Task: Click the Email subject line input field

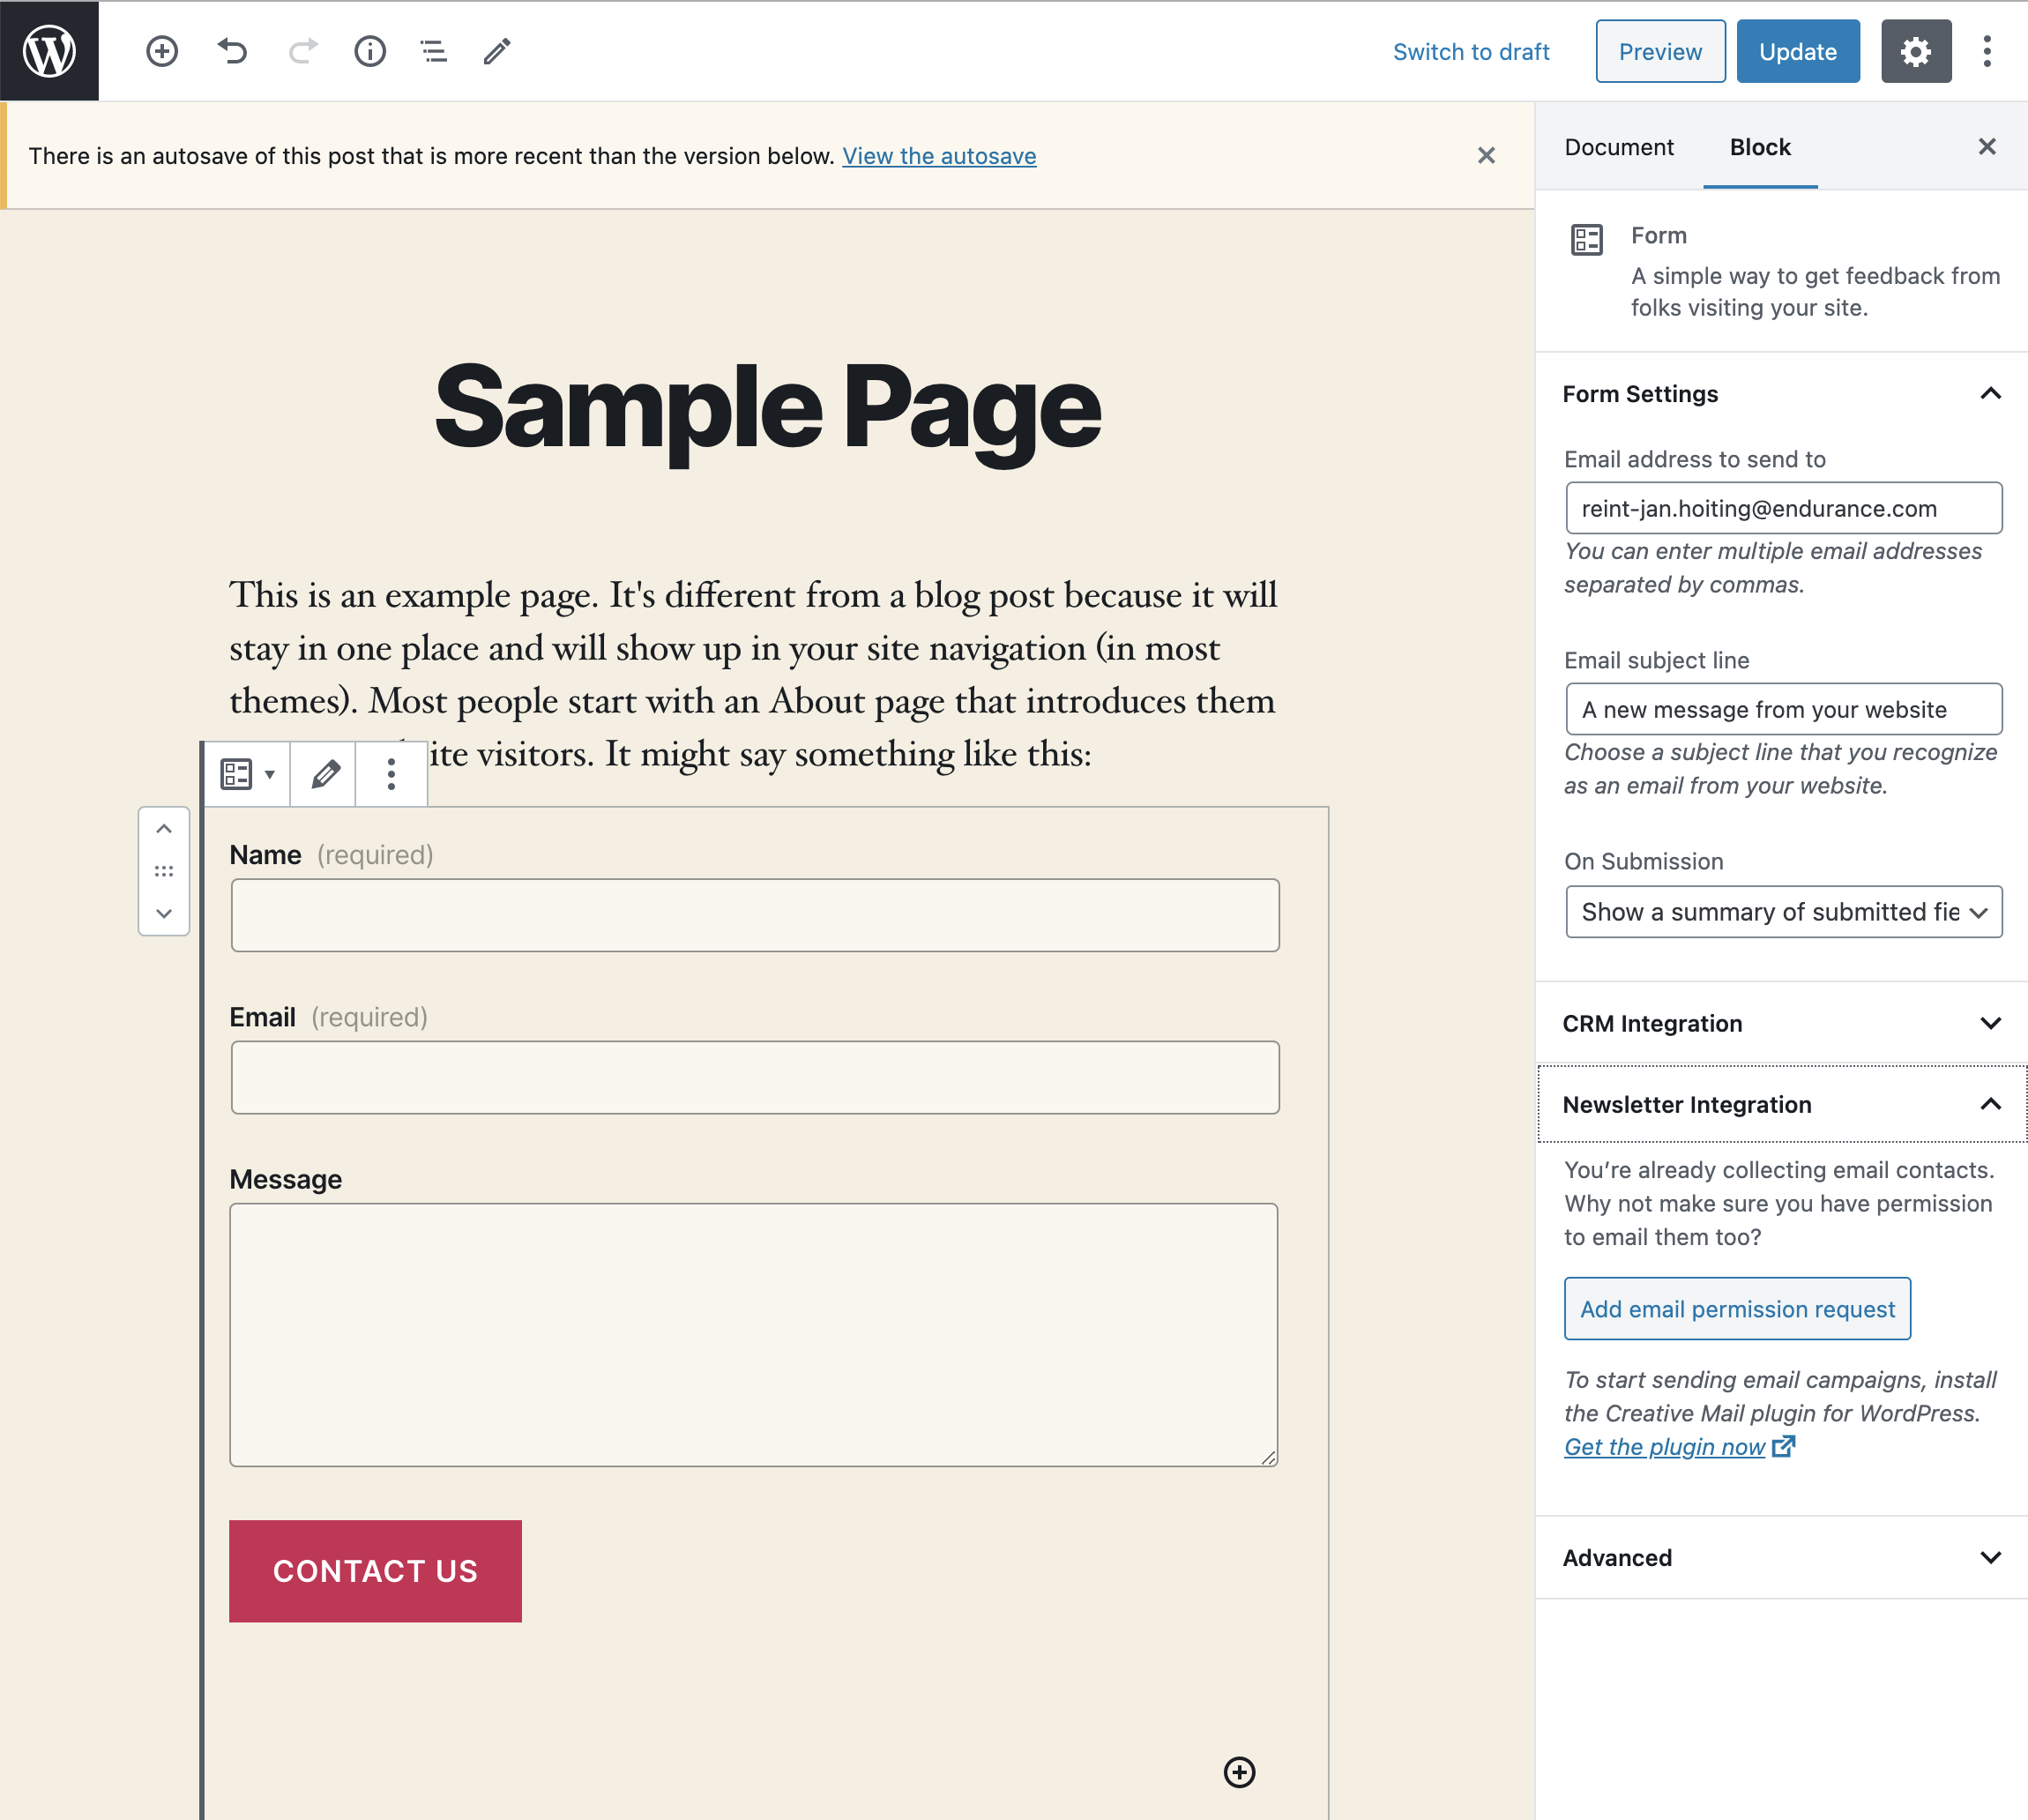Action: click(1783, 709)
